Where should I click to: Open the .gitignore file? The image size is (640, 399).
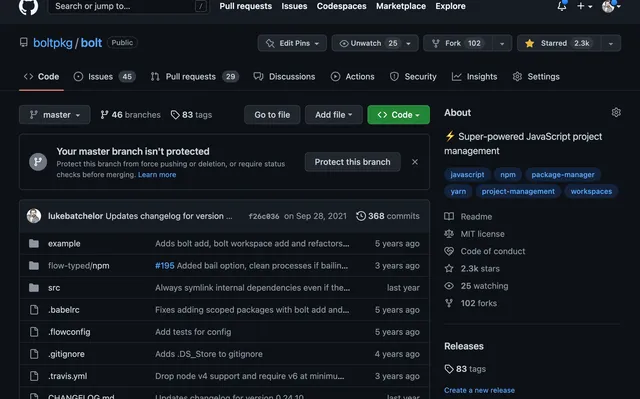[x=66, y=354]
